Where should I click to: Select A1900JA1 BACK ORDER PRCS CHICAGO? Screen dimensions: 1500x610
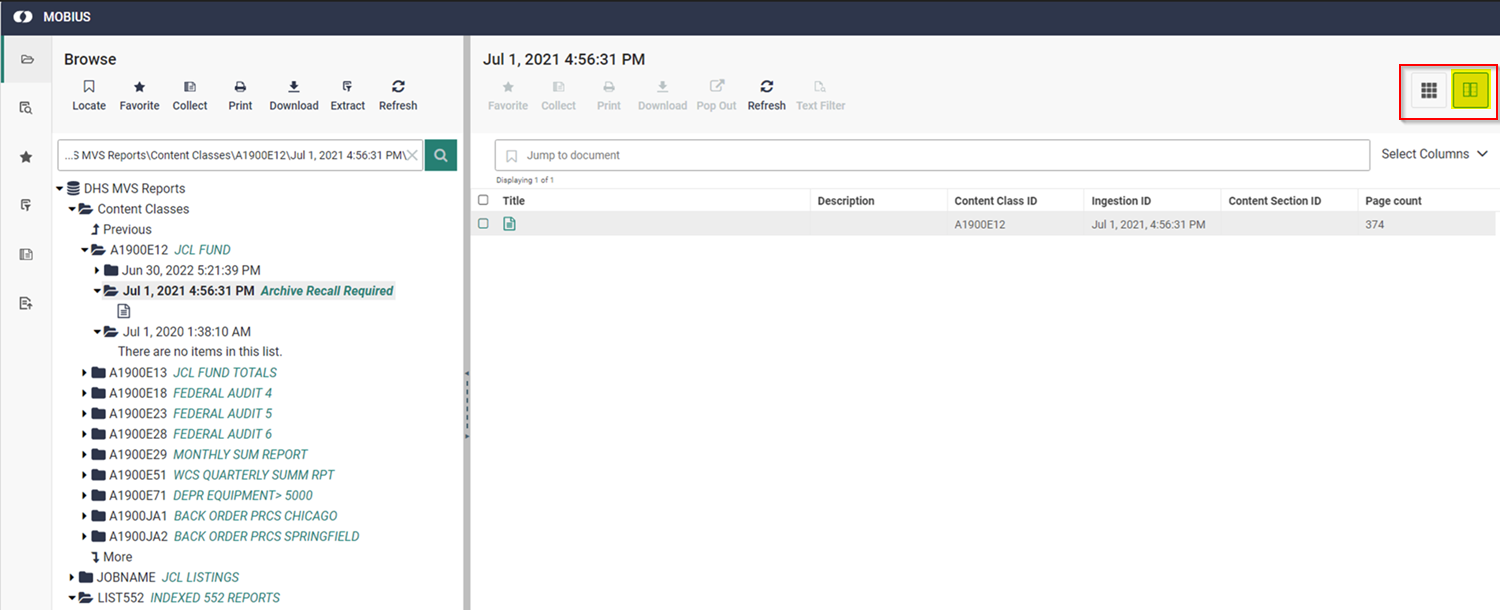coord(223,516)
